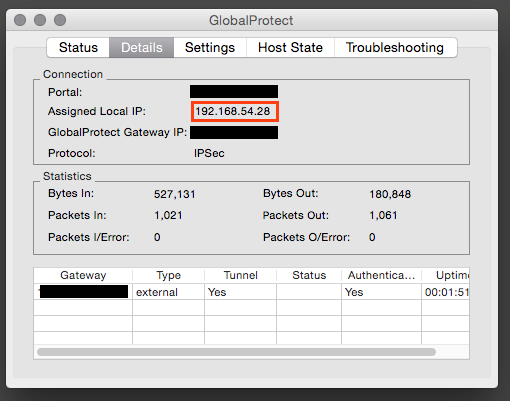The width and height of the screenshot is (510, 401).
Task: Click the uptime value 00:01:51
Action: click(447, 292)
